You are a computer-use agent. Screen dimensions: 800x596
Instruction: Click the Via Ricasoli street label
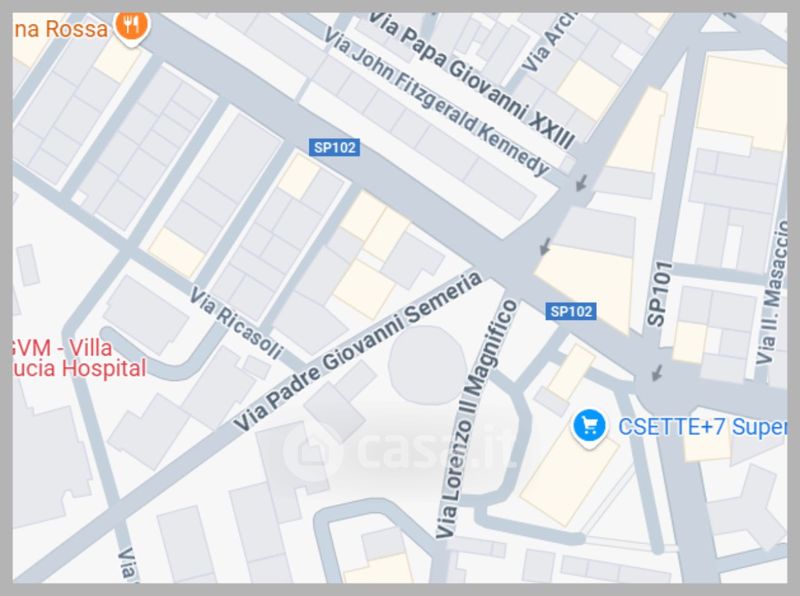click(236, 322)
